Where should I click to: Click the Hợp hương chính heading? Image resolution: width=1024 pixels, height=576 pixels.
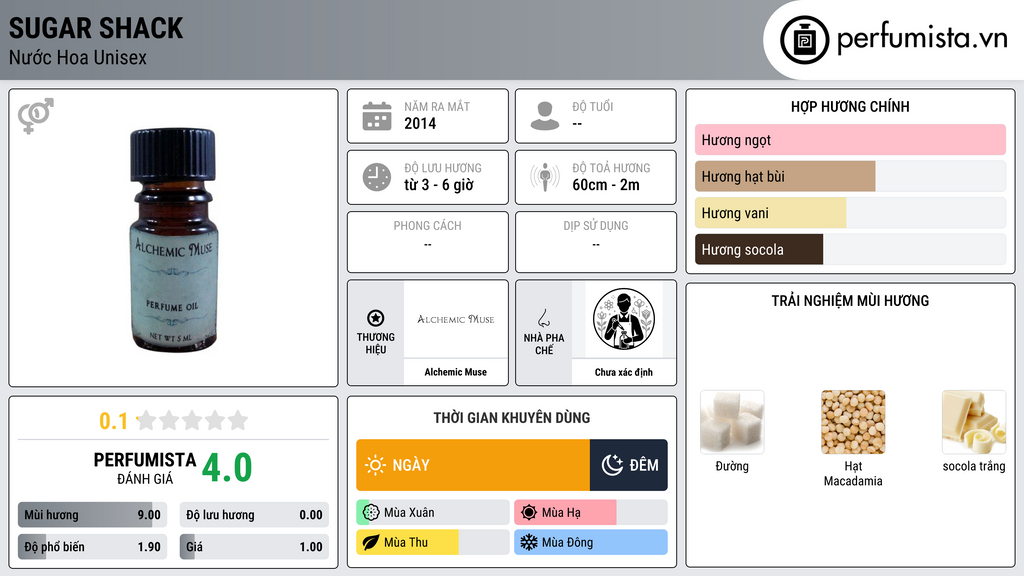click(850, 106)
